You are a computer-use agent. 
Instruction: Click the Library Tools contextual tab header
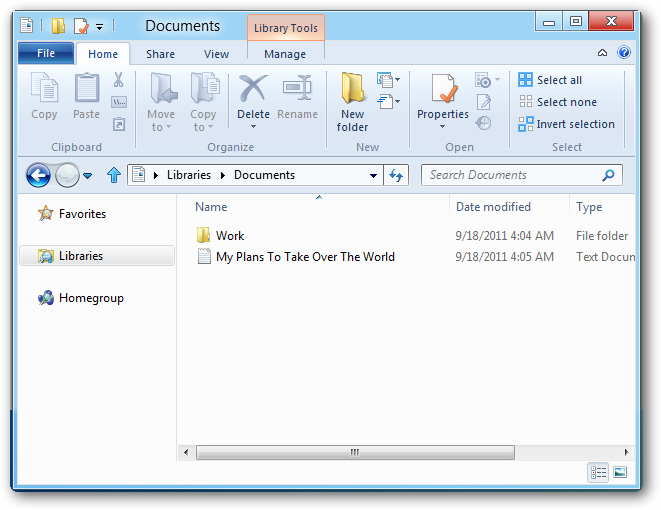285,28
